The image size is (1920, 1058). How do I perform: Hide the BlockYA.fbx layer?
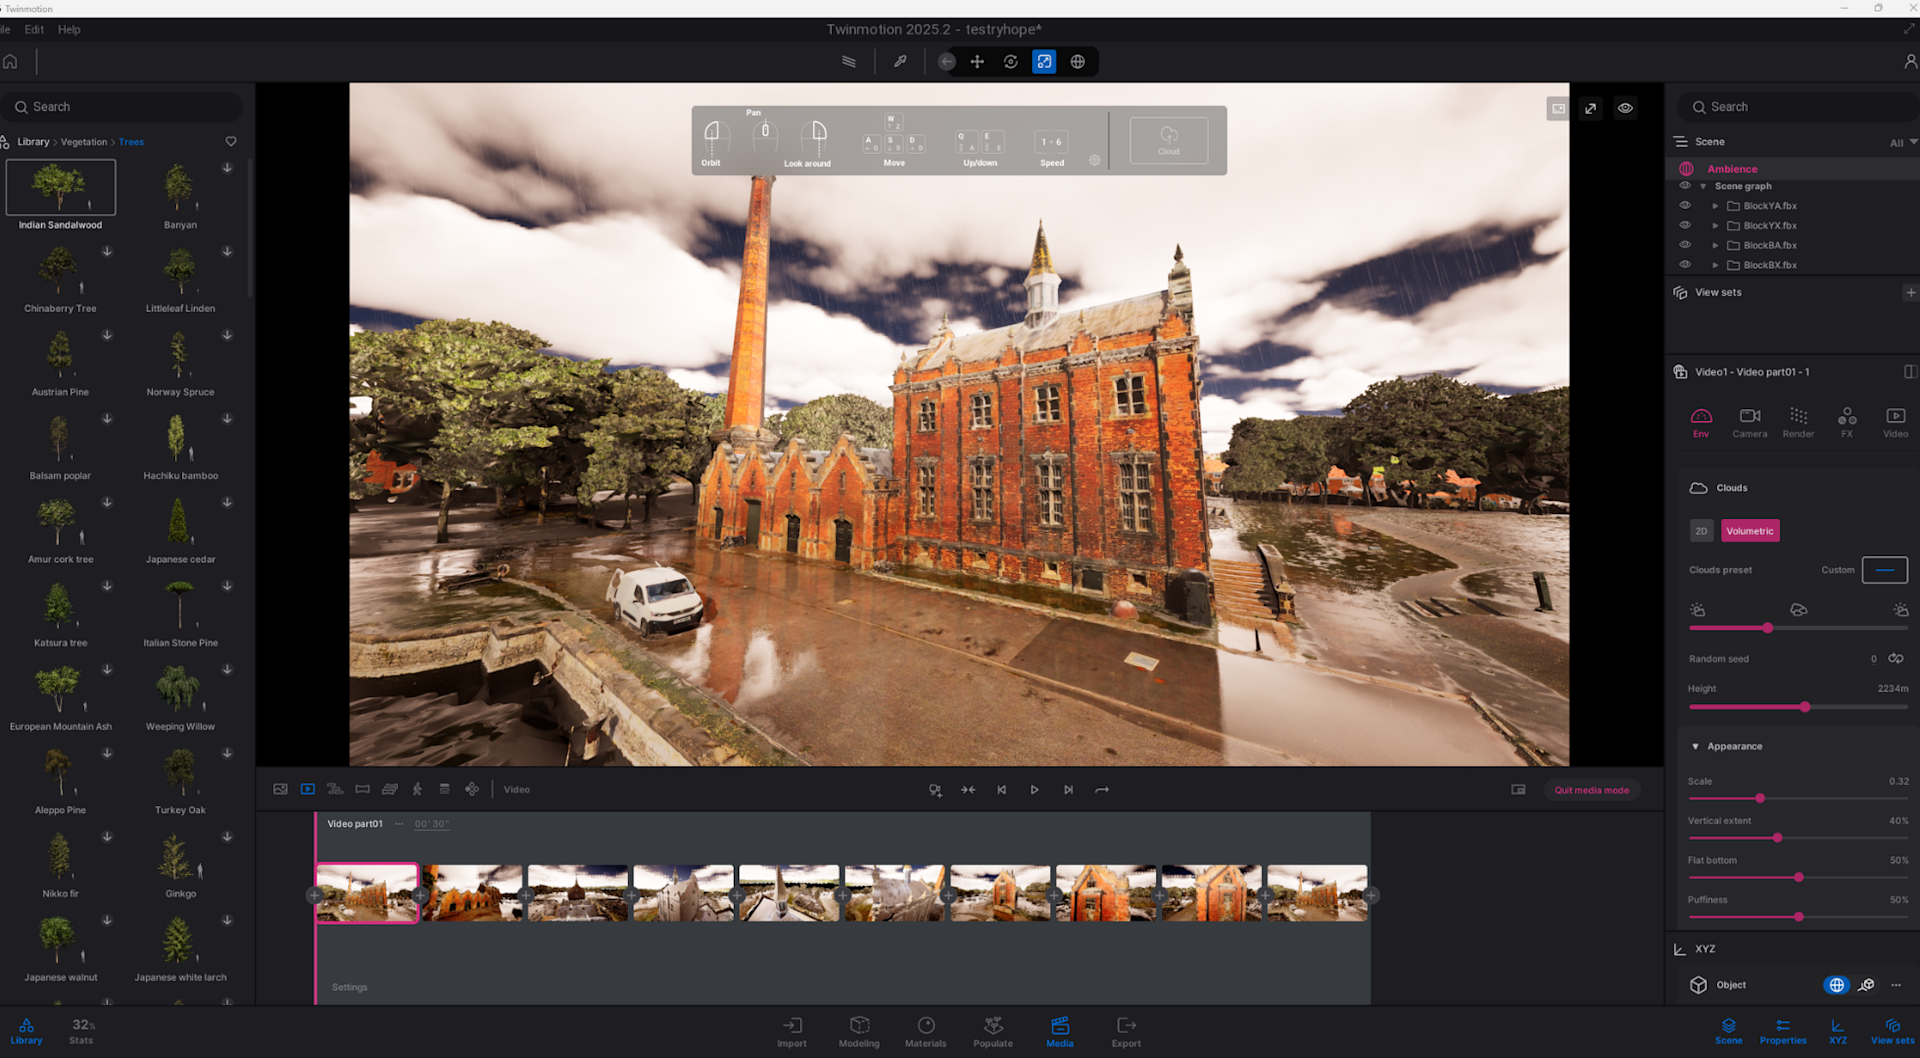pos(1685,206)
